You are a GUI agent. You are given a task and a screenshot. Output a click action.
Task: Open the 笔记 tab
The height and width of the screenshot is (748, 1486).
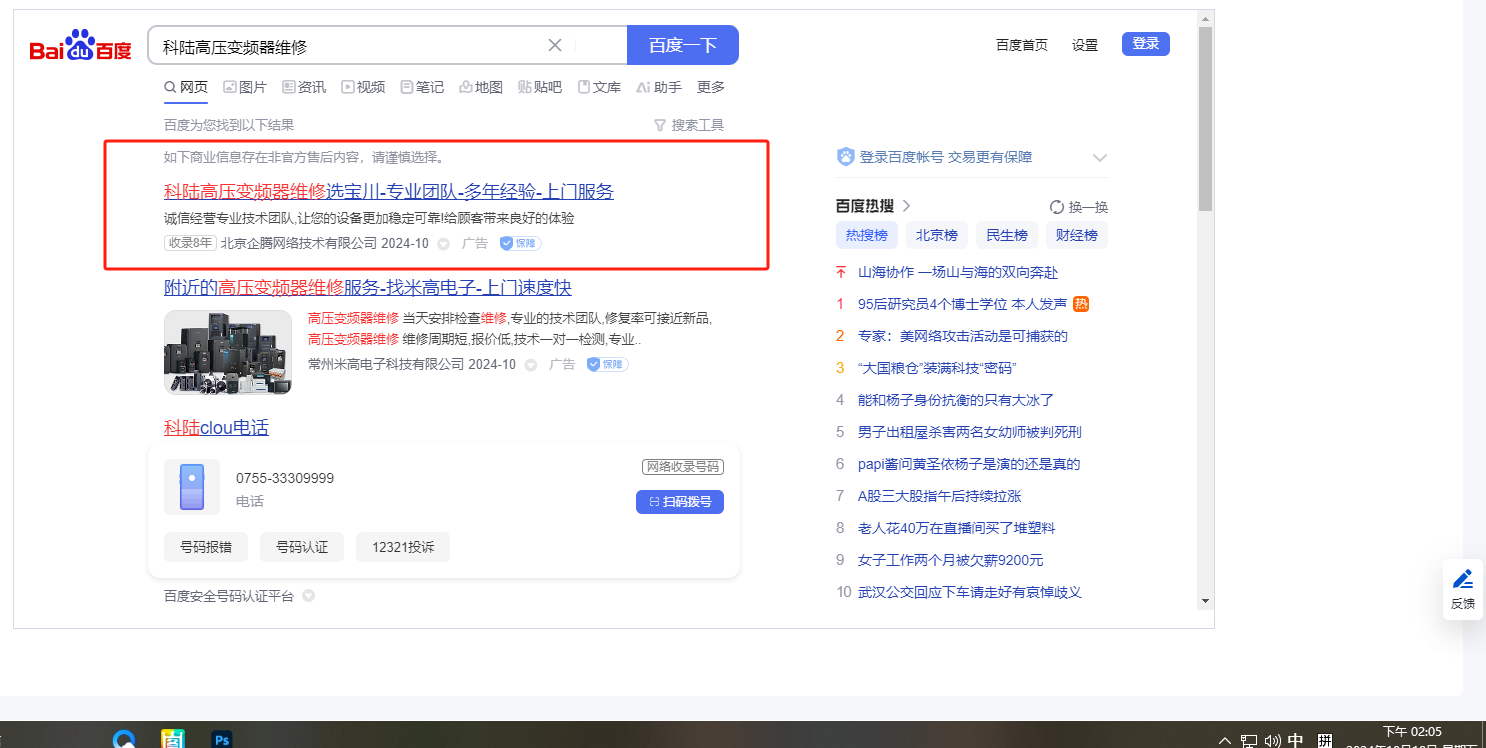tap(422, 87)
